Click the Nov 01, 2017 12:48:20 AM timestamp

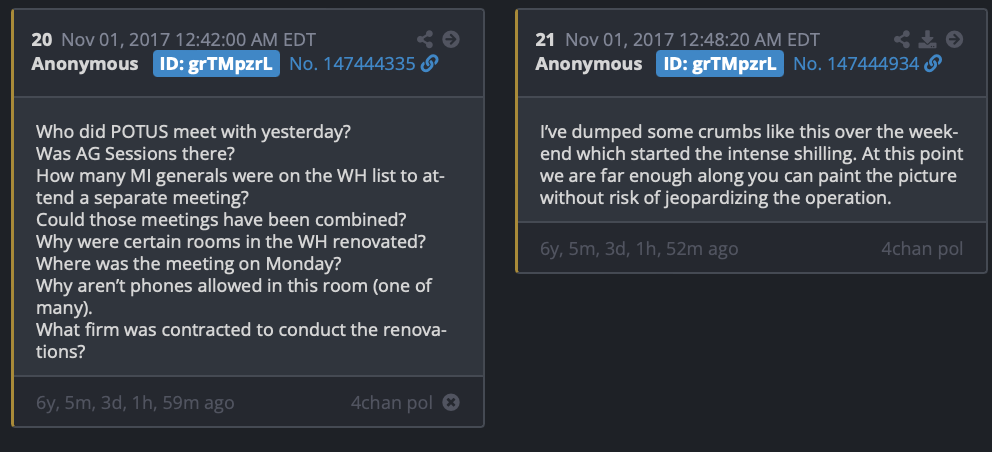[692, 40]
